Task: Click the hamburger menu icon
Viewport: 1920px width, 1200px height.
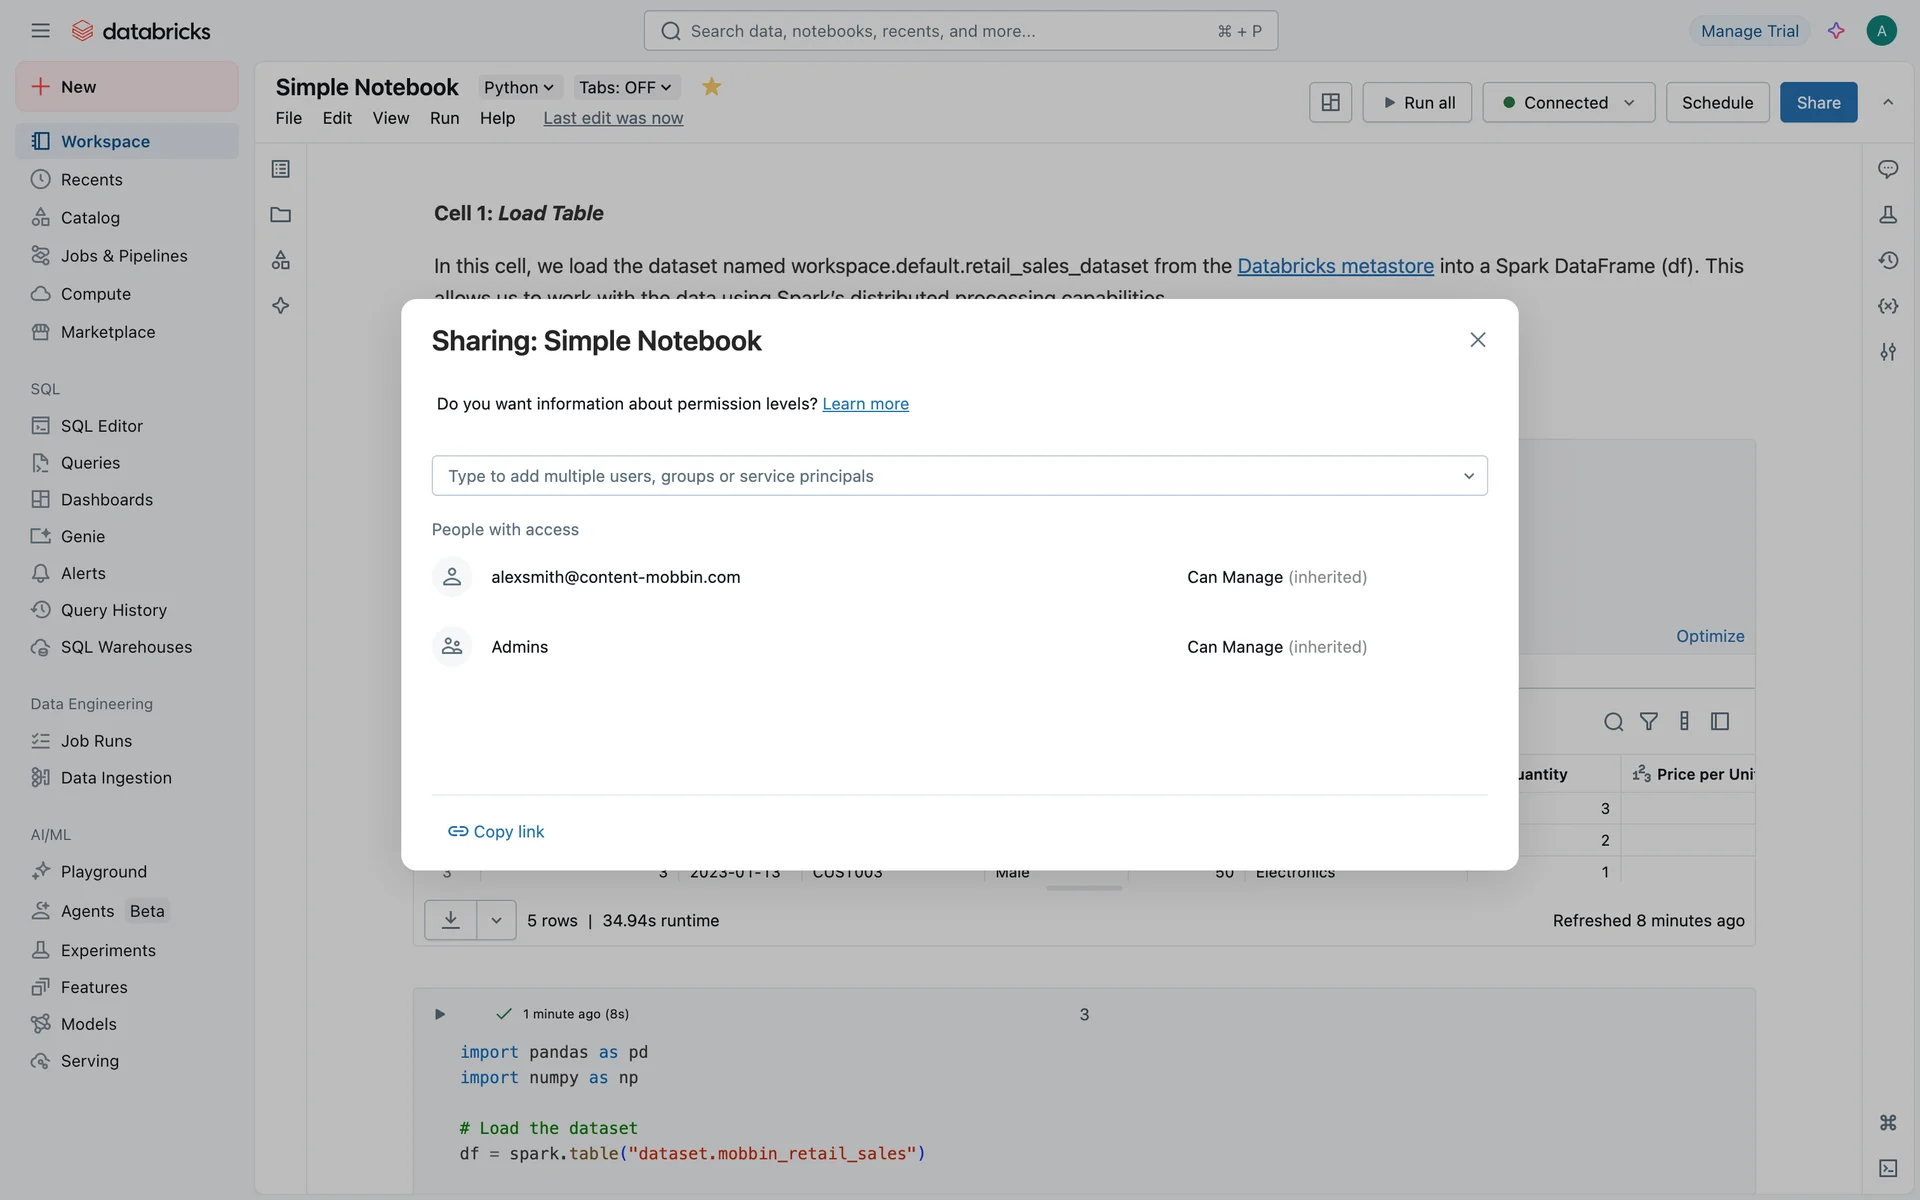Action: pyautogui.click(x=40, y=31)
